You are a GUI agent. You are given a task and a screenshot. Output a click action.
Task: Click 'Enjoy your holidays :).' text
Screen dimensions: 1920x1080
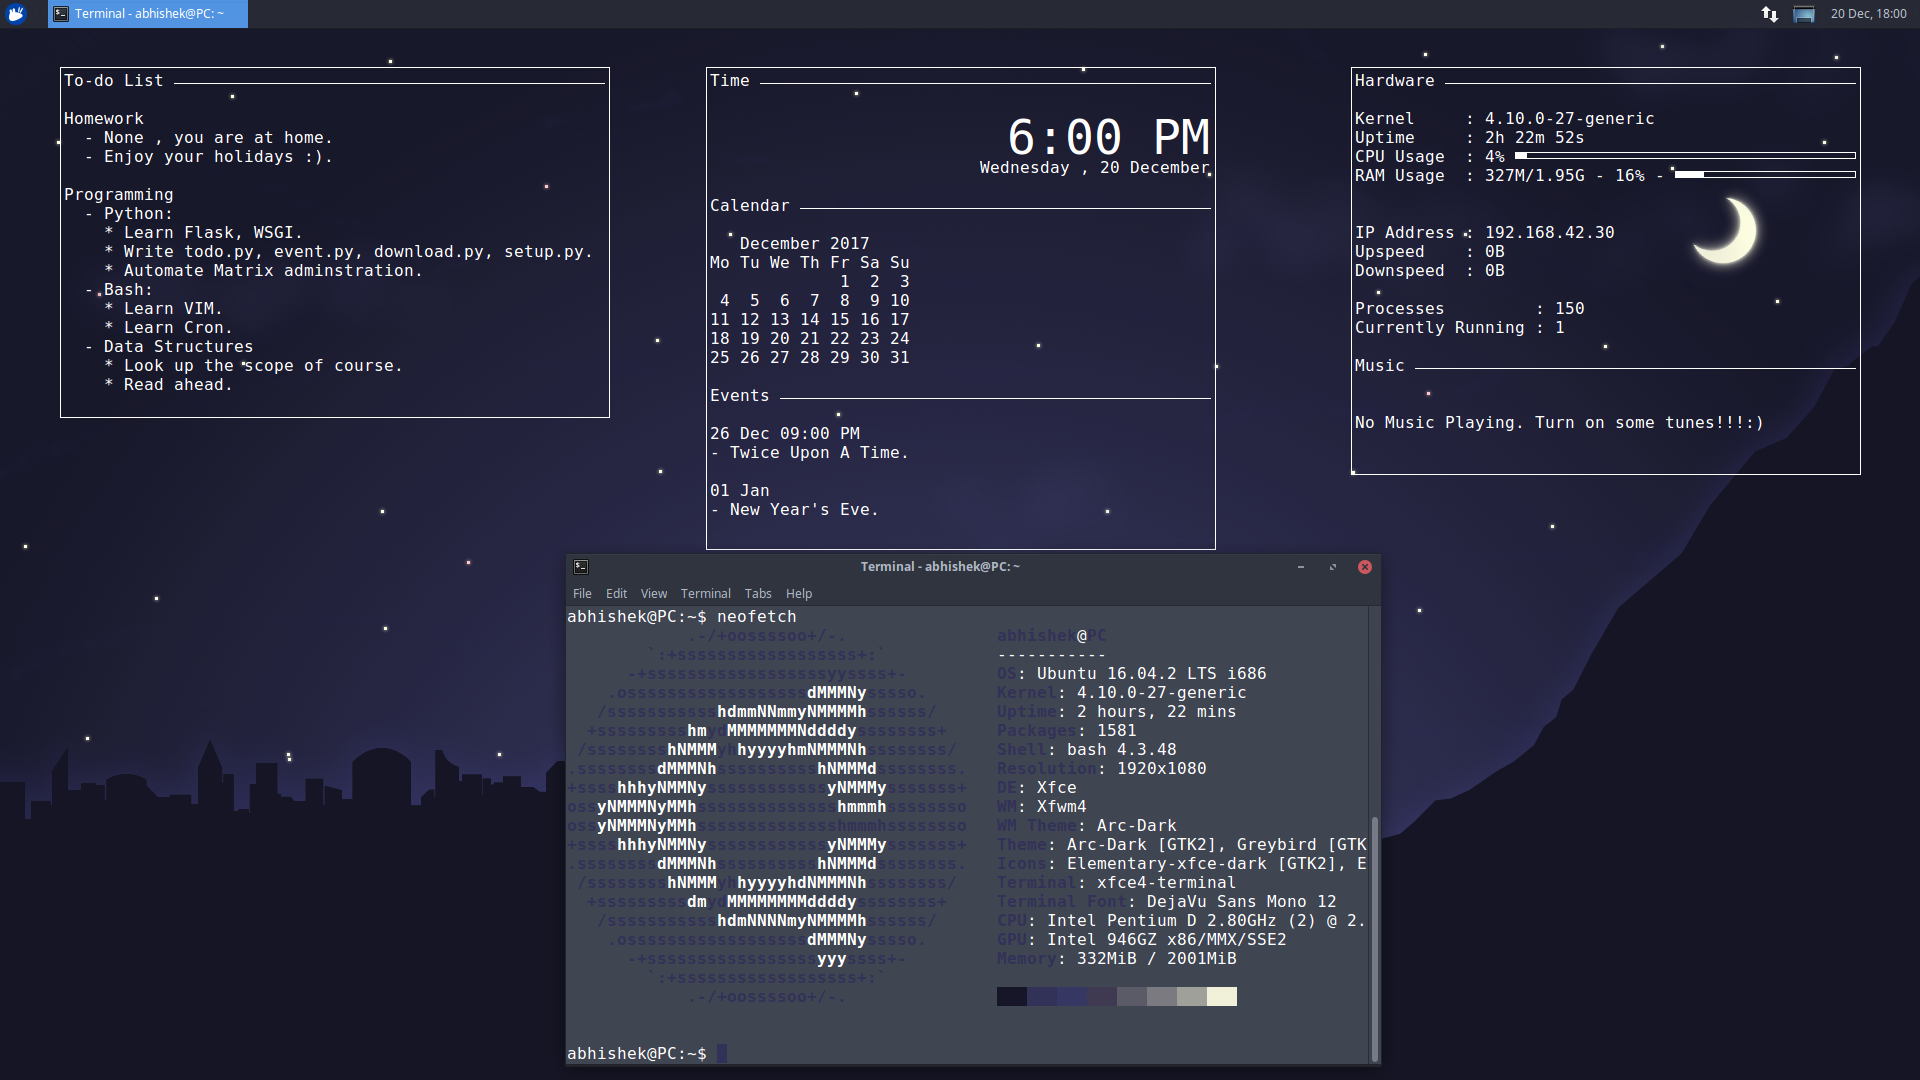(218, 157)
